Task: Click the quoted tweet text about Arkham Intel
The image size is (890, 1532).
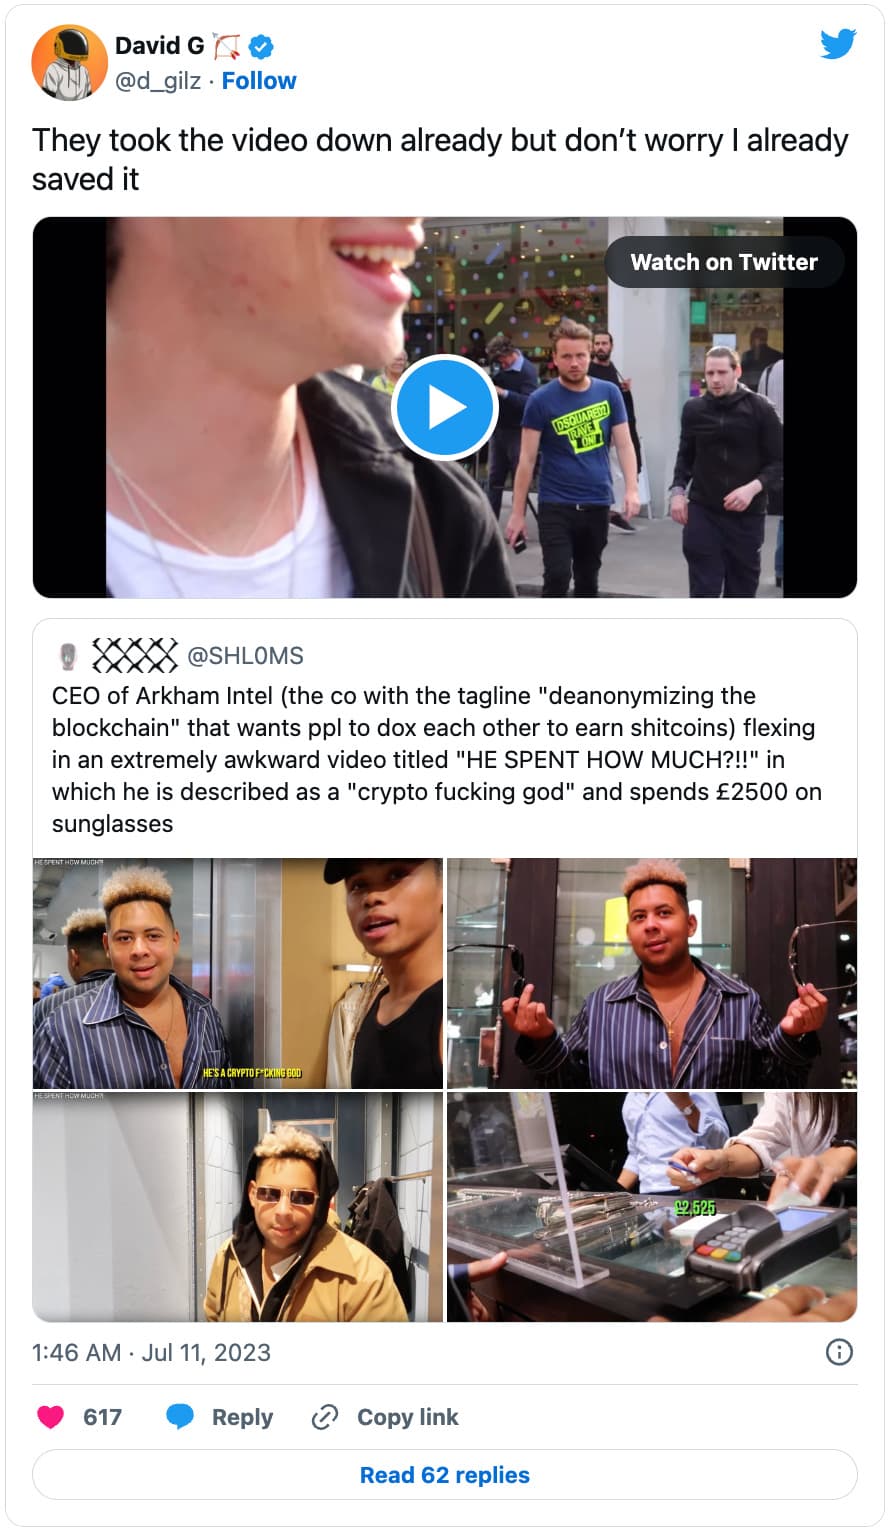Action: [x=437, y=760]
